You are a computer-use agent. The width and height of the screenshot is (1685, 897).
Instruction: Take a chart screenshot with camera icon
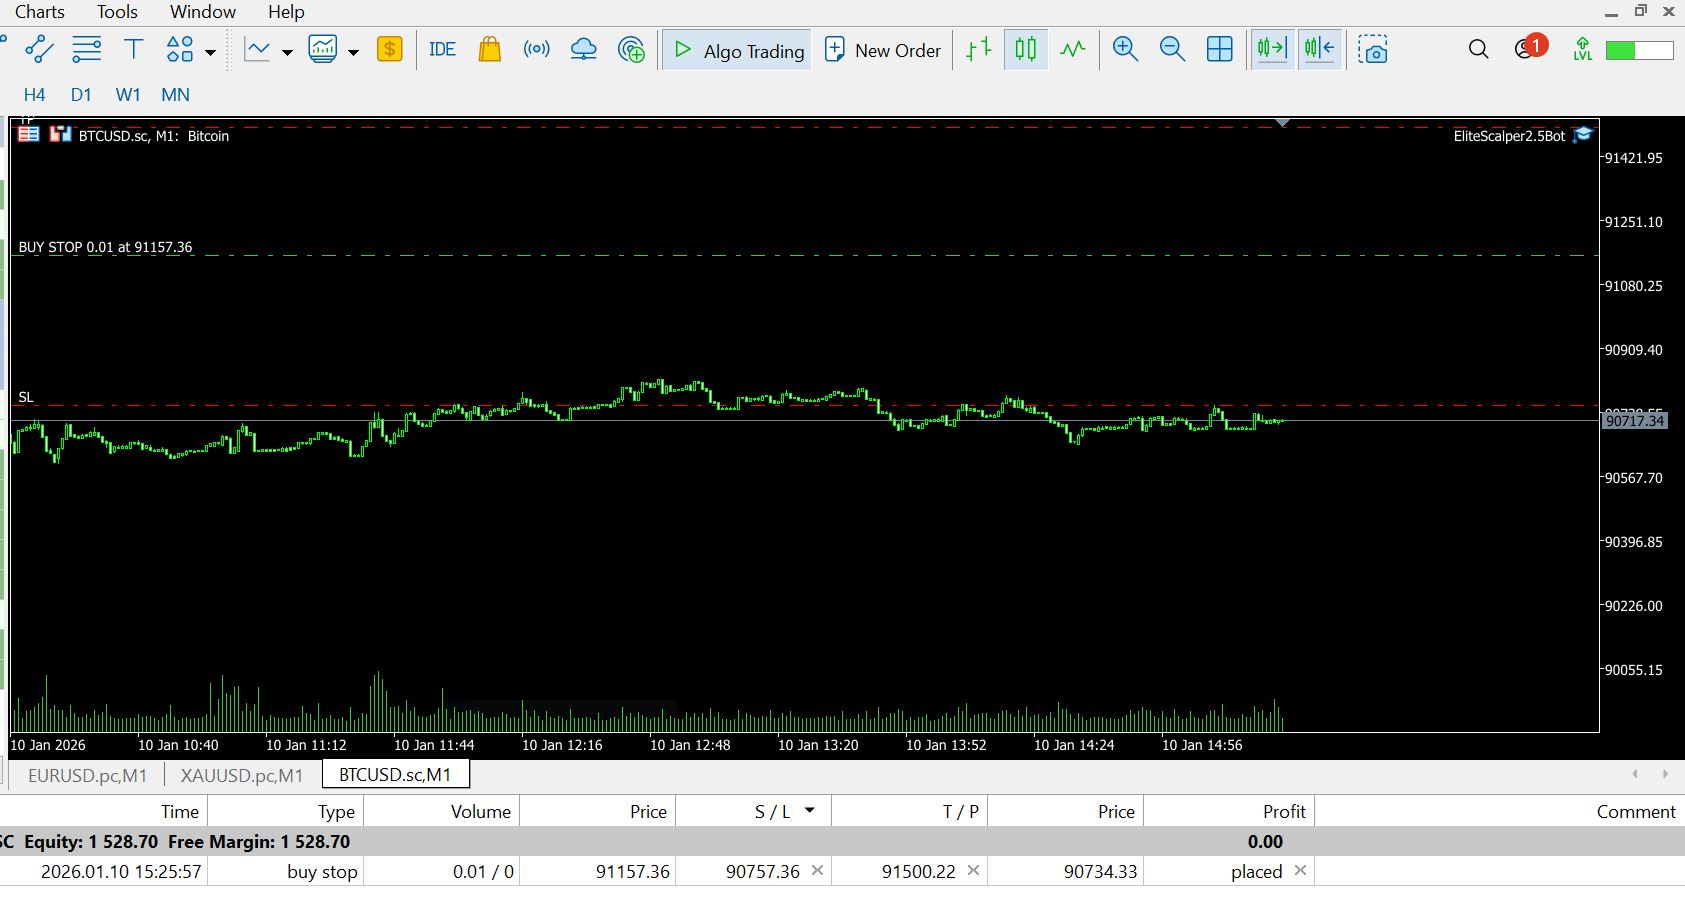tap(1374, 50)
